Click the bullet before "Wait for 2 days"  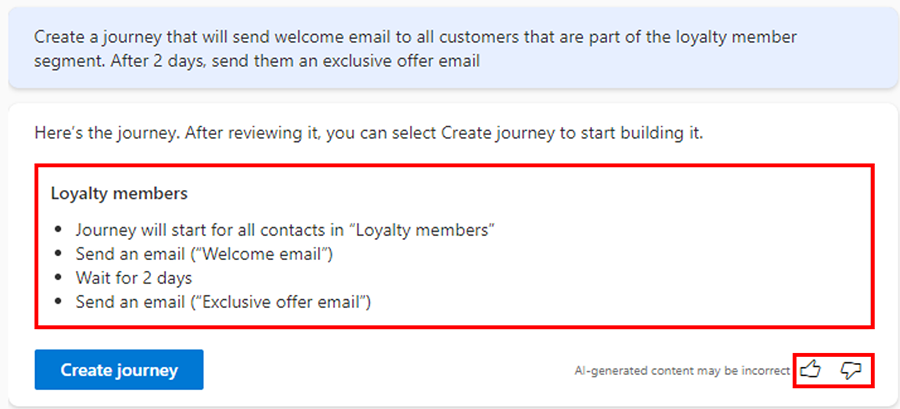tap(59, 278)
